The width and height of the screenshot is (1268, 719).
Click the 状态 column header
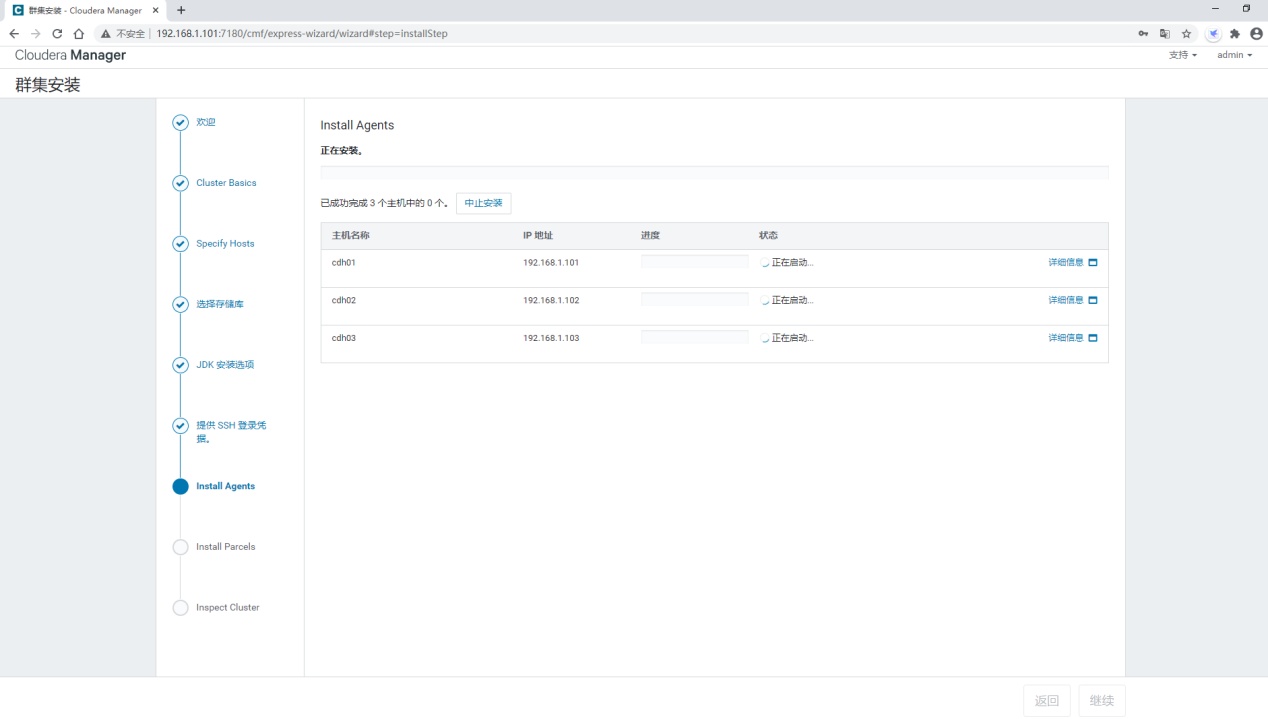point(768,236)
